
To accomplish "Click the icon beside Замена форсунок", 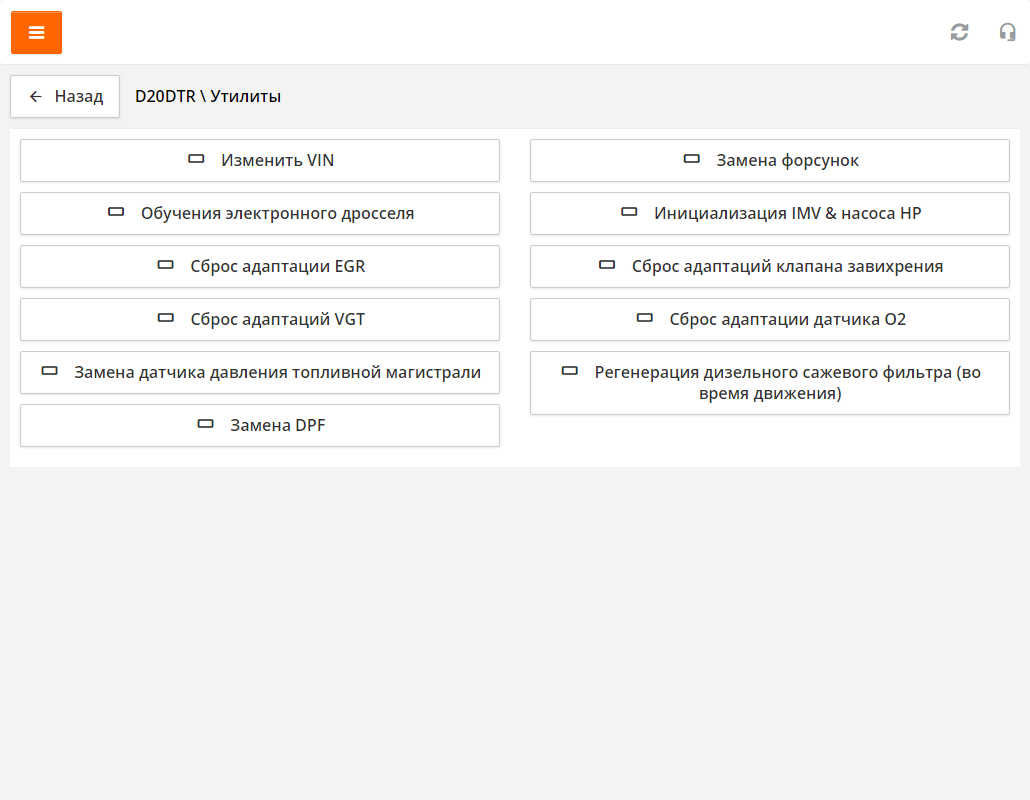I will [691, 159].
